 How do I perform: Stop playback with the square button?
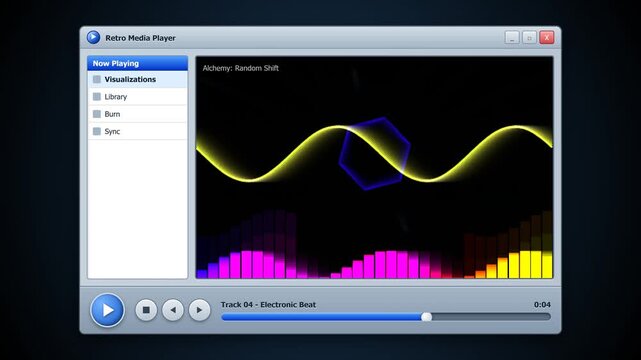pyautogui.click(x=146, y=310)
